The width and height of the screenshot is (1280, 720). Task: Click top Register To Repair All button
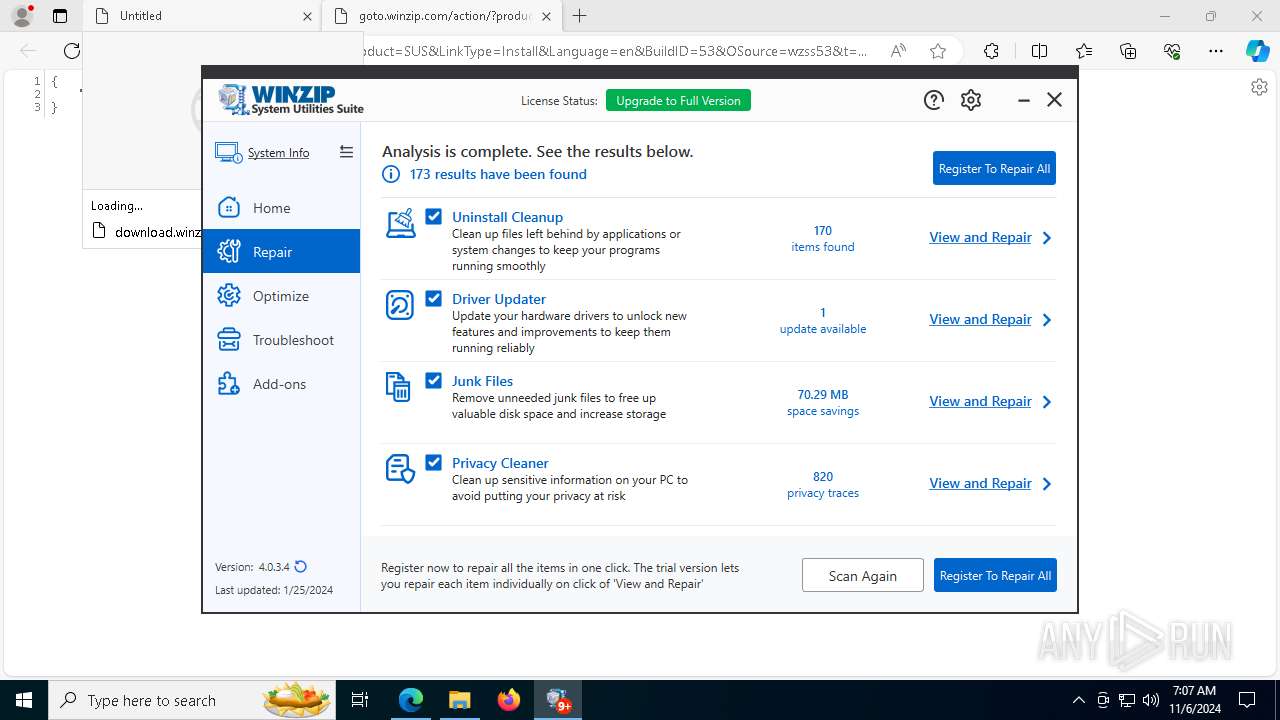[x=994, y=168]
